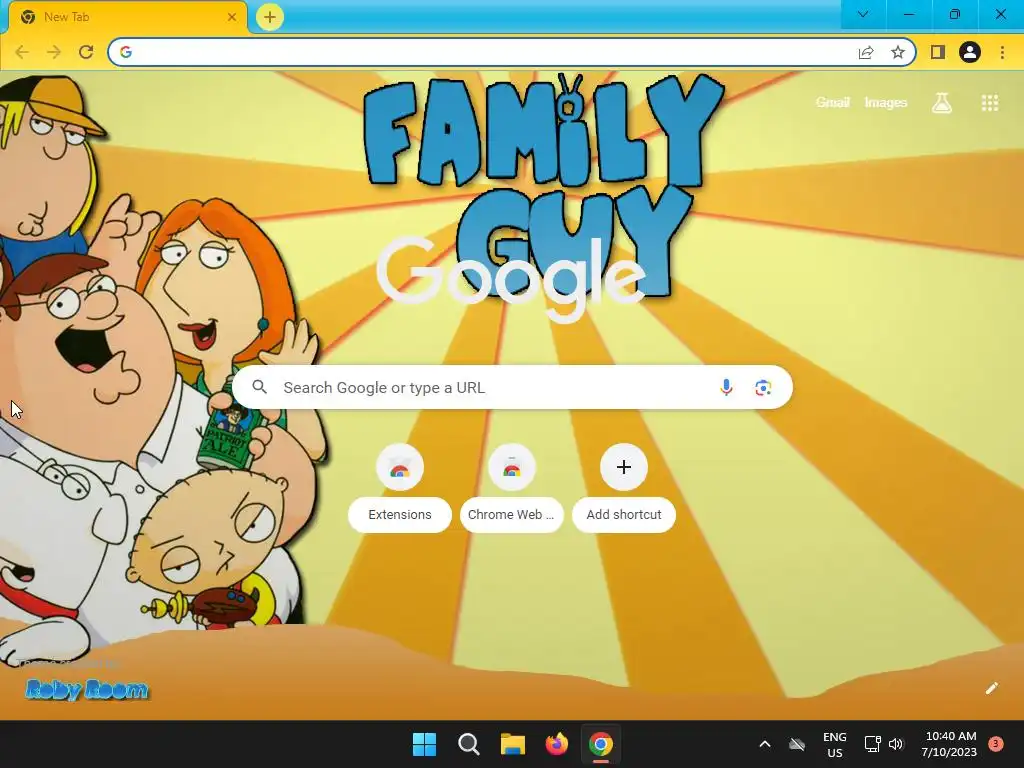
Task: Click Chrome icon in taskbar
Action: (601, 744)
